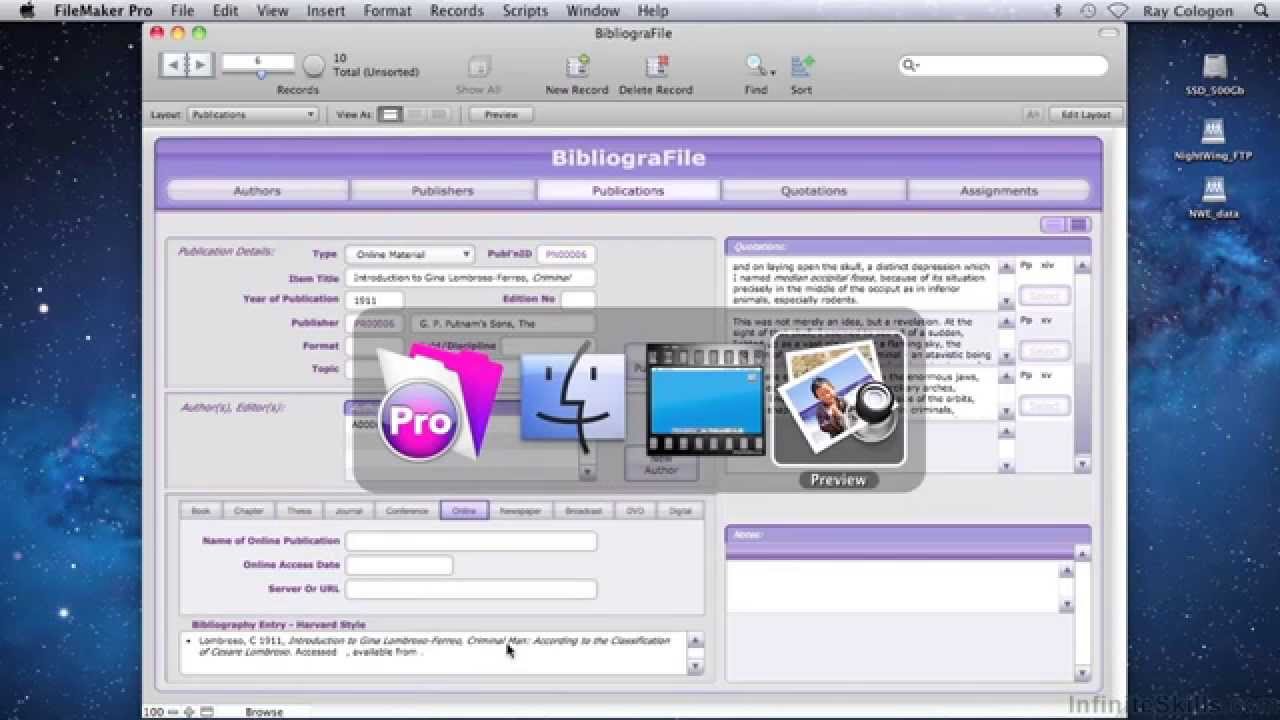Click down arrow of bibliography entry scrollbar
1280x720 pixels.
[695, 665]
